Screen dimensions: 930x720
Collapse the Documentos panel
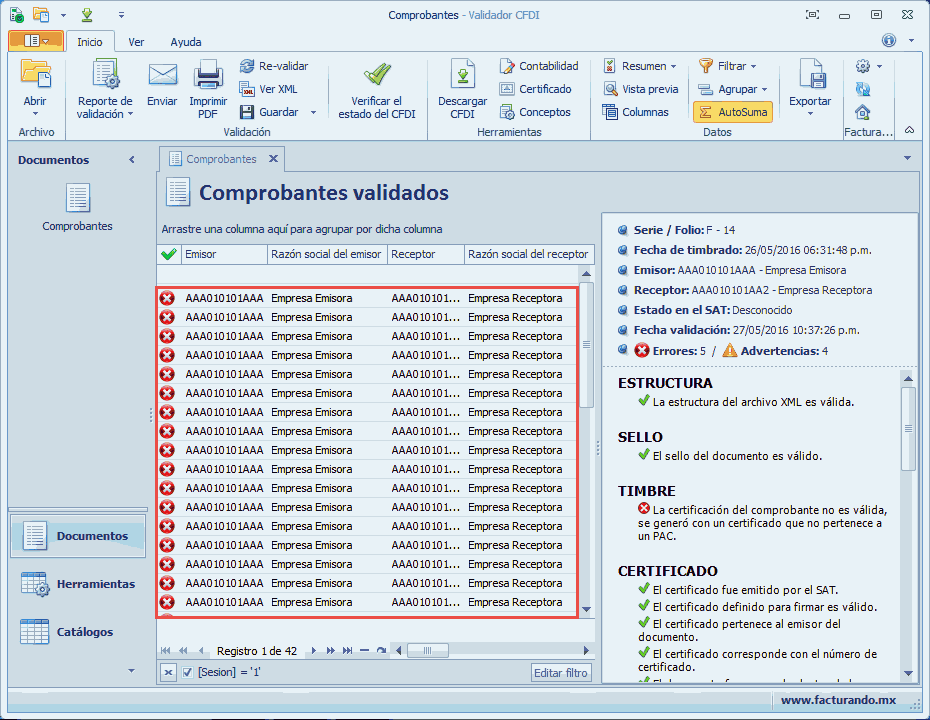(x=132, y=160)
